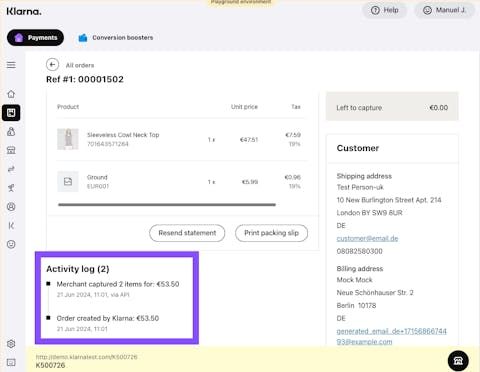This screenshot has width=480, height=372.
Task: Click the K500726 reference text
Action: click(50, 365)
